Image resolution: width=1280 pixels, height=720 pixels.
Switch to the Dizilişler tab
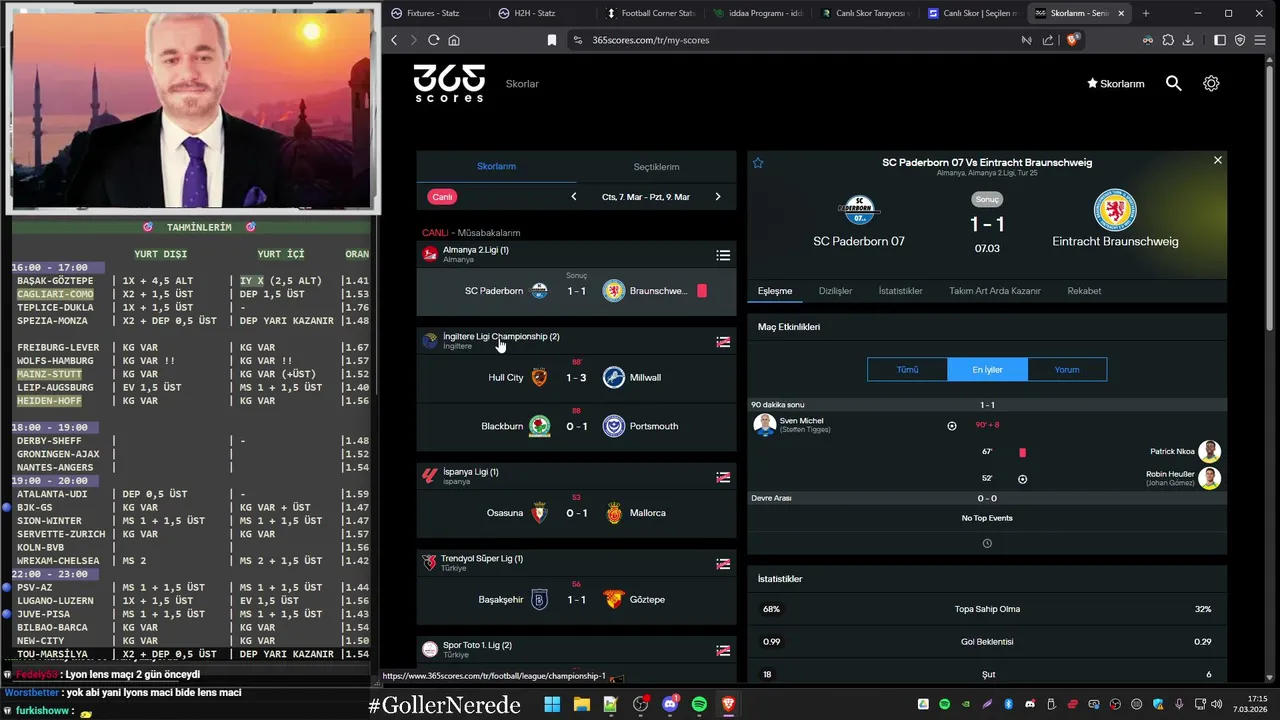pyautogui.click(x=836, y=291)
